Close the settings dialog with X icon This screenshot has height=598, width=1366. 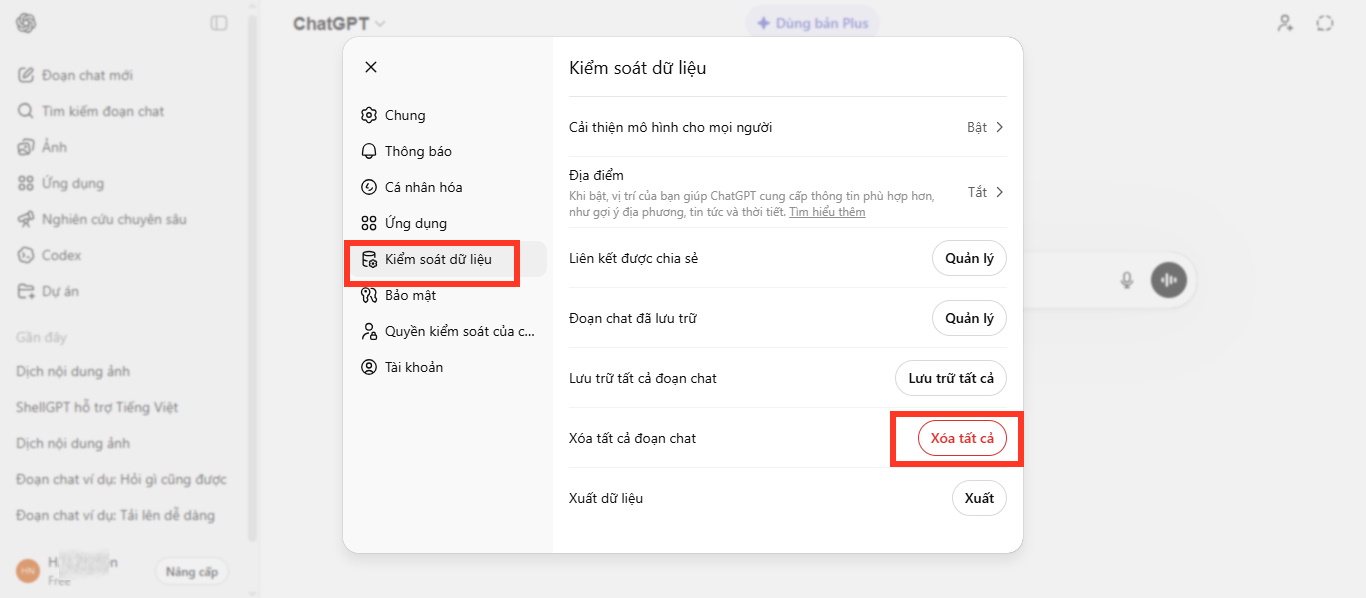(x=371, y=67)
